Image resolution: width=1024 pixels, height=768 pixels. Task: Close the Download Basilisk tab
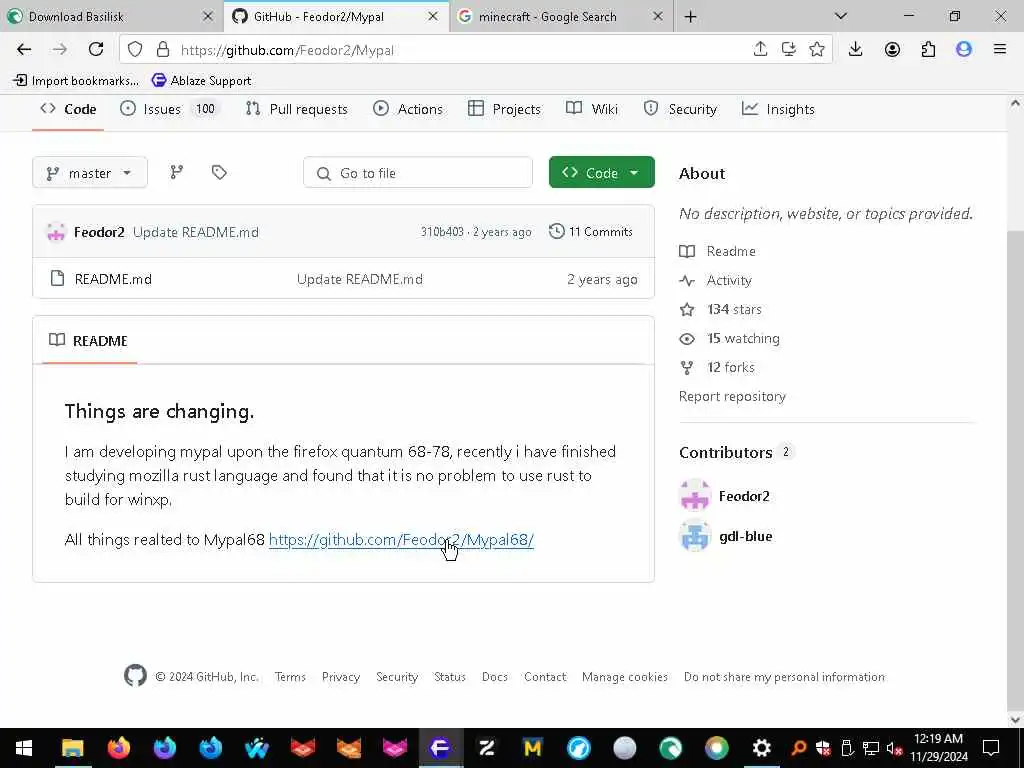coord(208,16)
